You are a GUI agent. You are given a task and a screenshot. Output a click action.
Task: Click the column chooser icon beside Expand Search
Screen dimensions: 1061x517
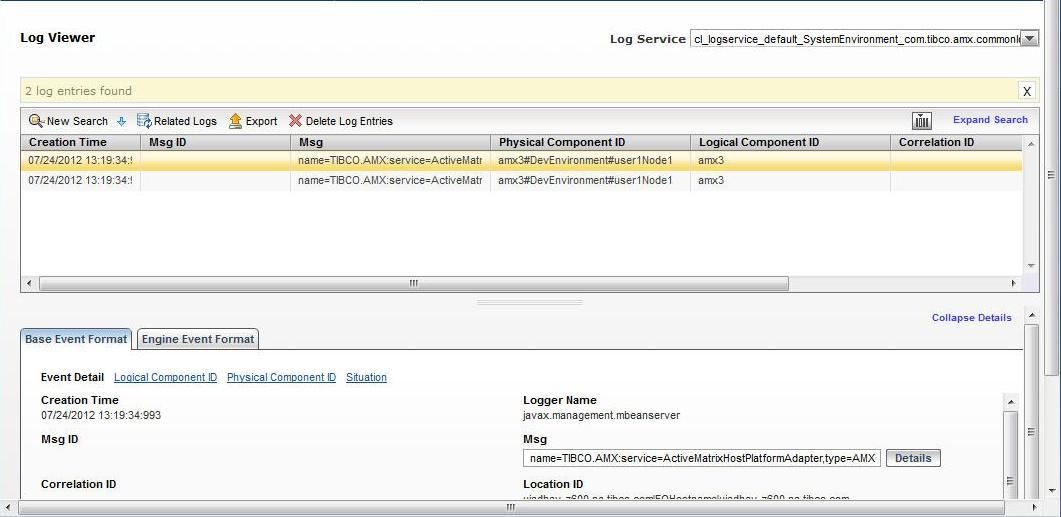click(922, 120)
